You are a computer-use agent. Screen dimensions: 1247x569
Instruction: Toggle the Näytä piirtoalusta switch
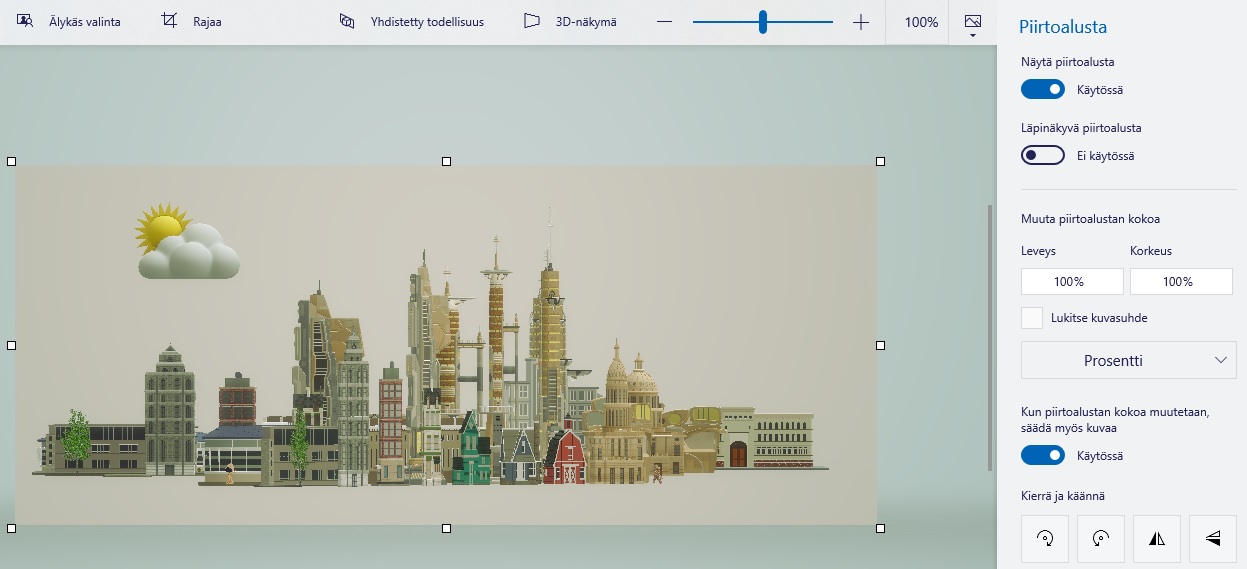(x=1042, y=90)
